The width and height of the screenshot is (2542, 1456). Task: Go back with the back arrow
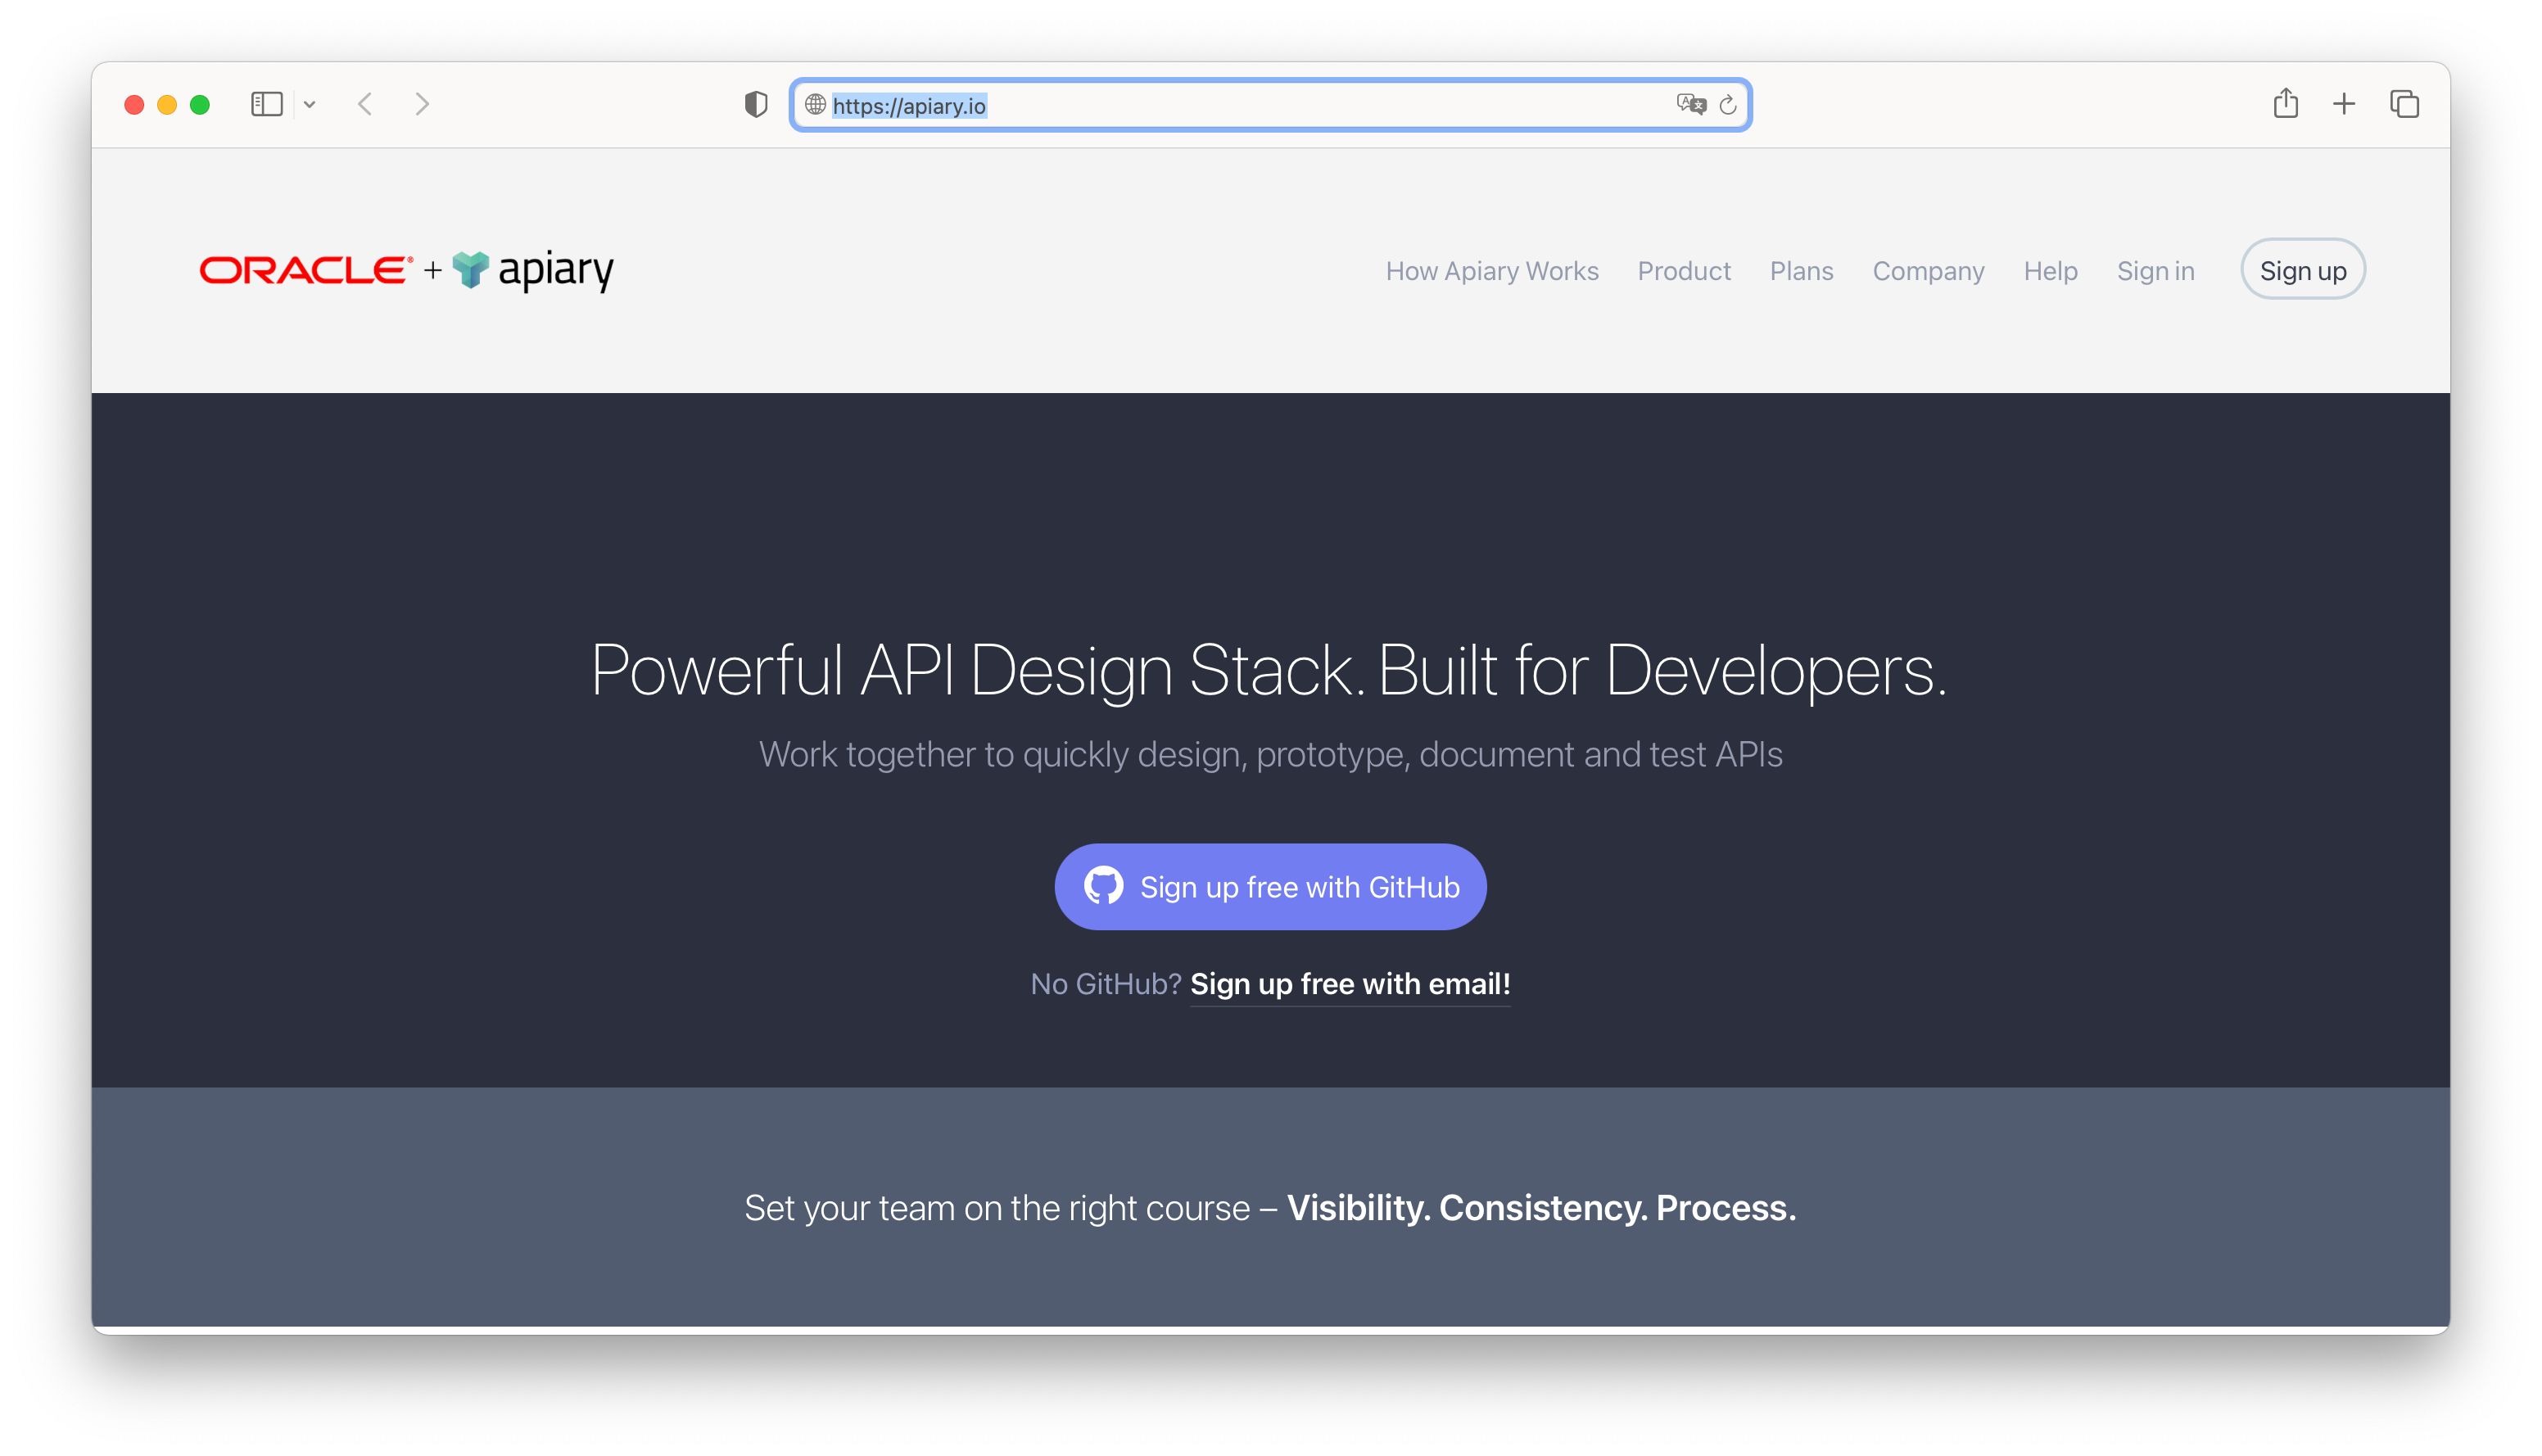pos(366,104)
